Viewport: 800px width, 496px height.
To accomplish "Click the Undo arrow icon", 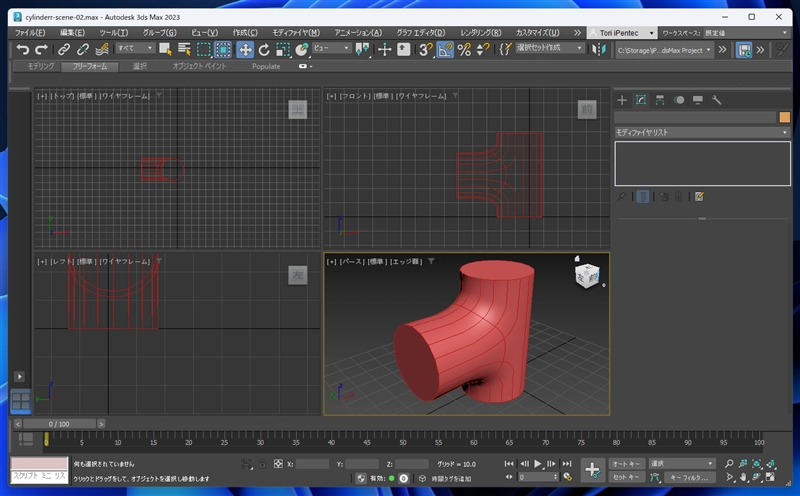I will coord(22,49).
